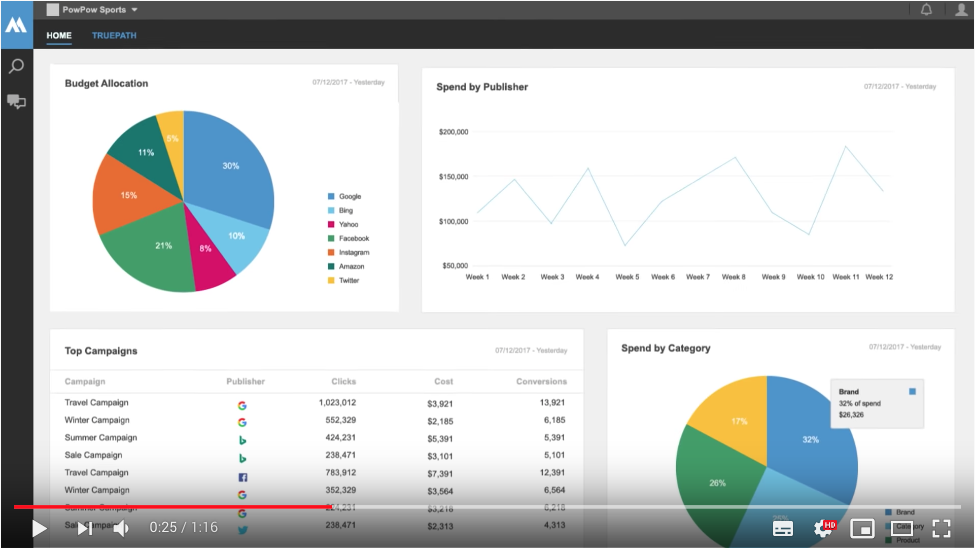The height and width of the screenshot is (548, 975).
Task: Select the 15% orange pie slice
Action: [x=129, y=195]
